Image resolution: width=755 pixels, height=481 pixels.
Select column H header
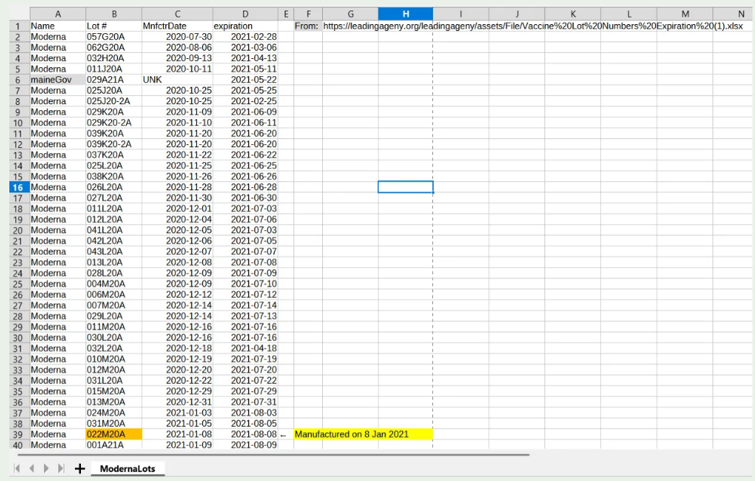point(405,14)
